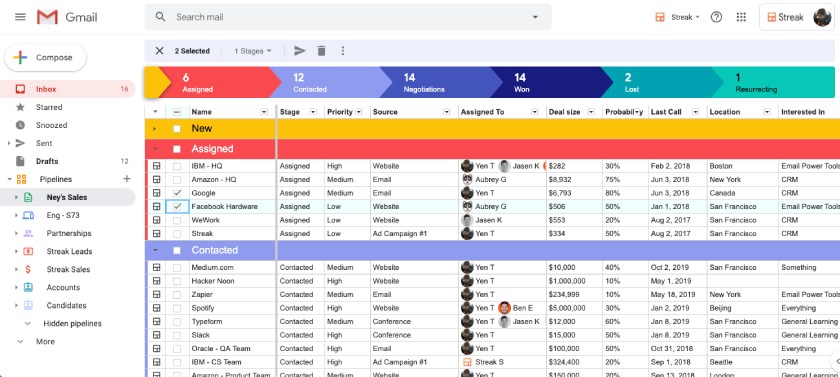Image resolution: width=840 pixels, height=377 pixels.
Task: Open the Stage column dropdown
Action: click(x=312, y=112)
